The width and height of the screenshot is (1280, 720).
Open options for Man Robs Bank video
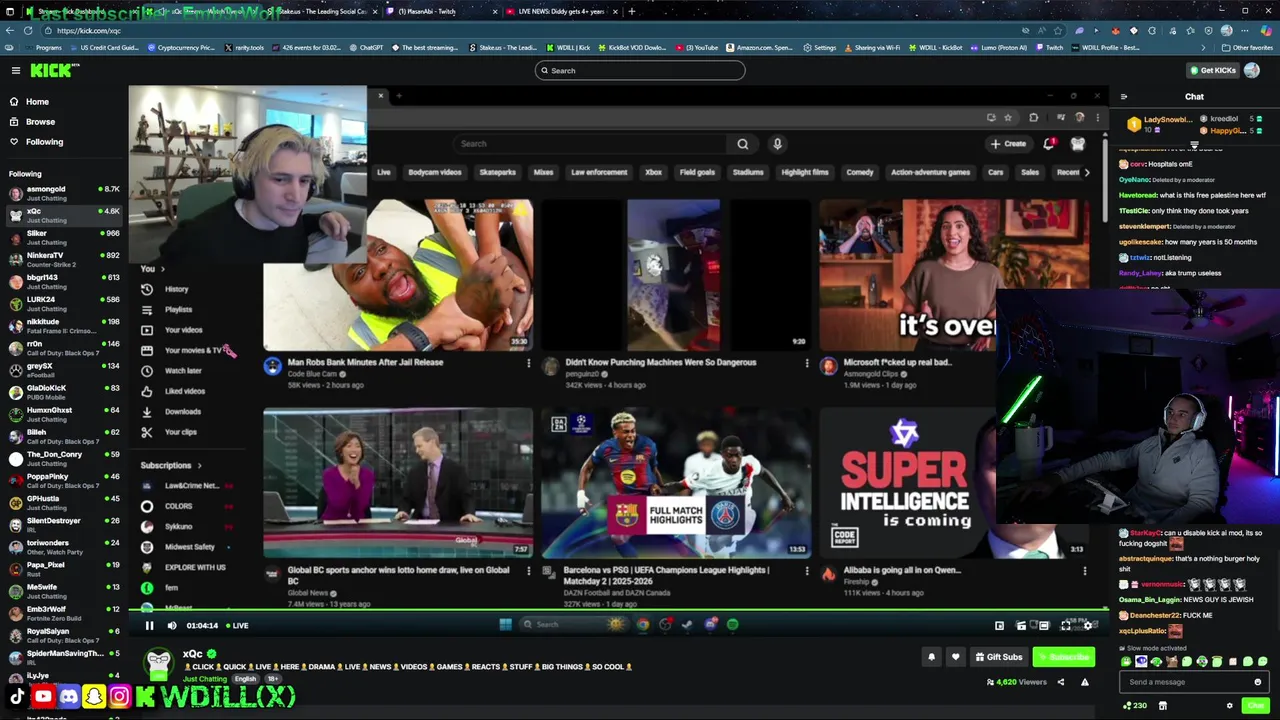click(528, 363)
